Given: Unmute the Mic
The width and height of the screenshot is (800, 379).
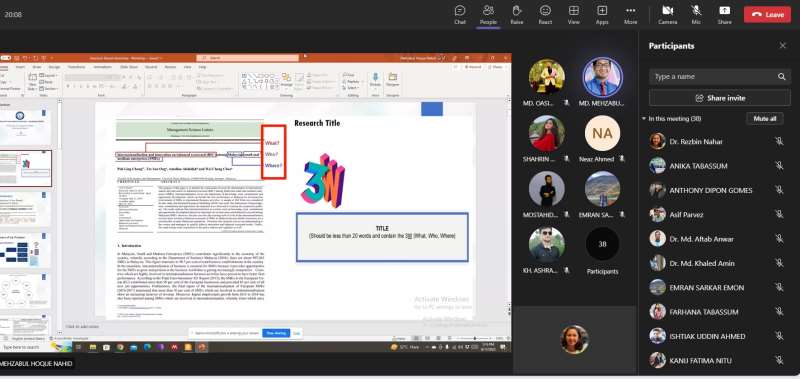Looking at the screenshot, I should (696, 14).
